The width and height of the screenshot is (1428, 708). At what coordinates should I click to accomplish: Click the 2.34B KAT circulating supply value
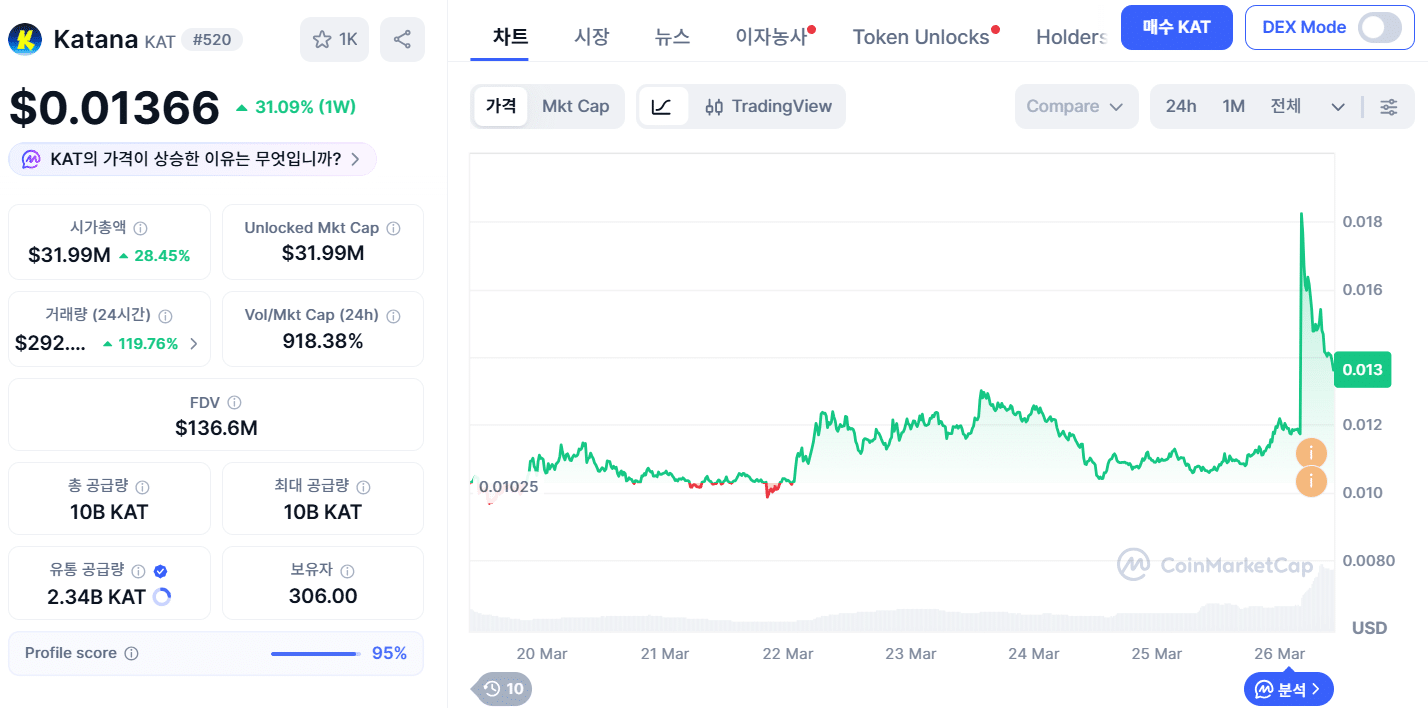coord(96,597)
